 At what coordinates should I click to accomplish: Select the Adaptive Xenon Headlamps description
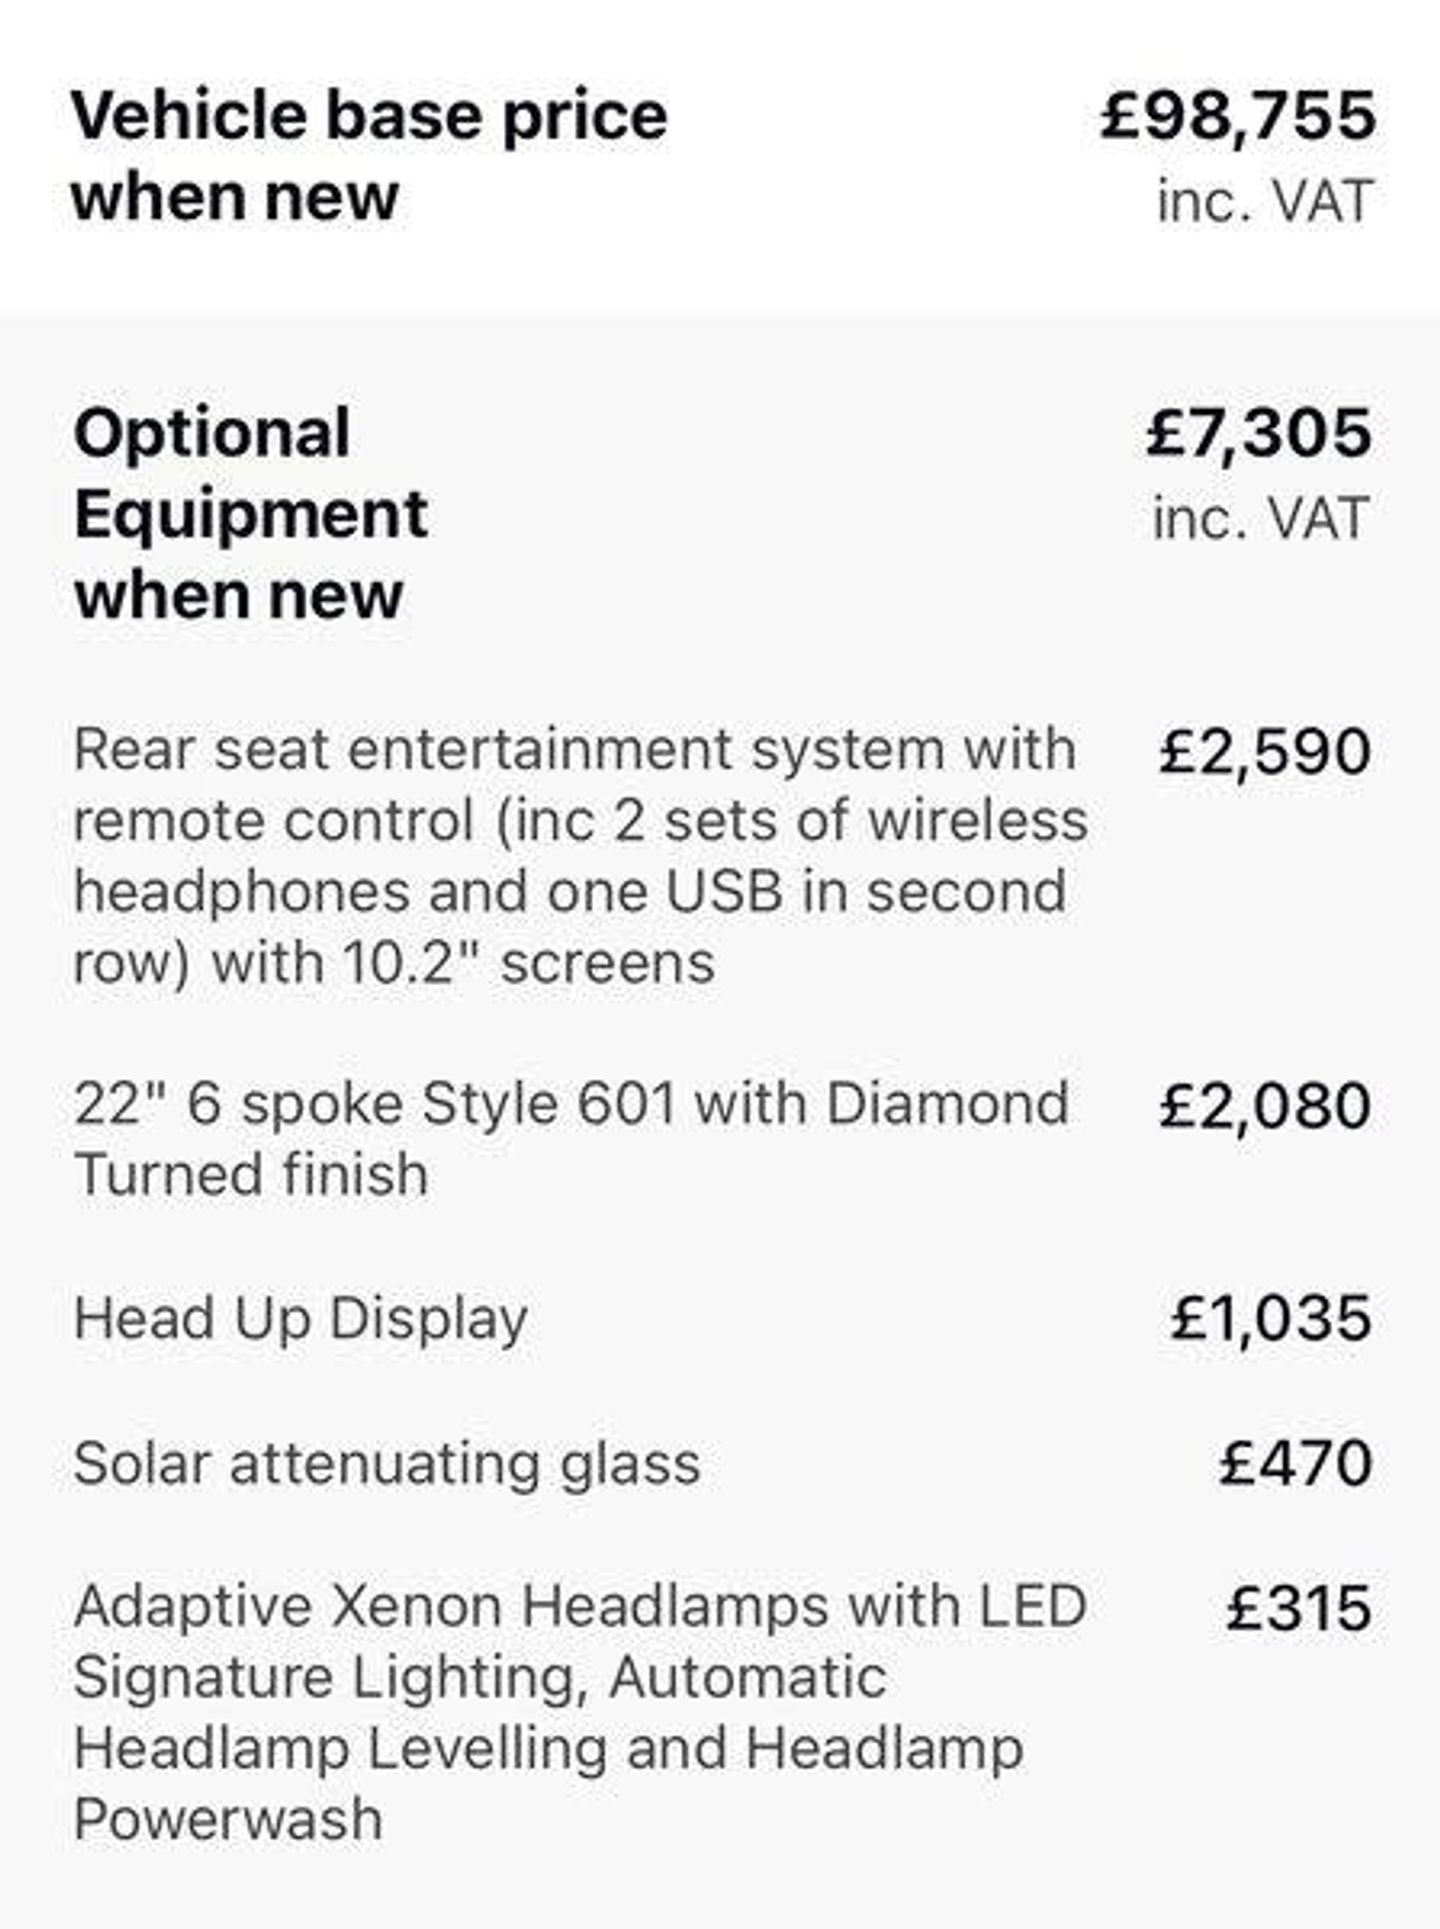click(580, 1713)
